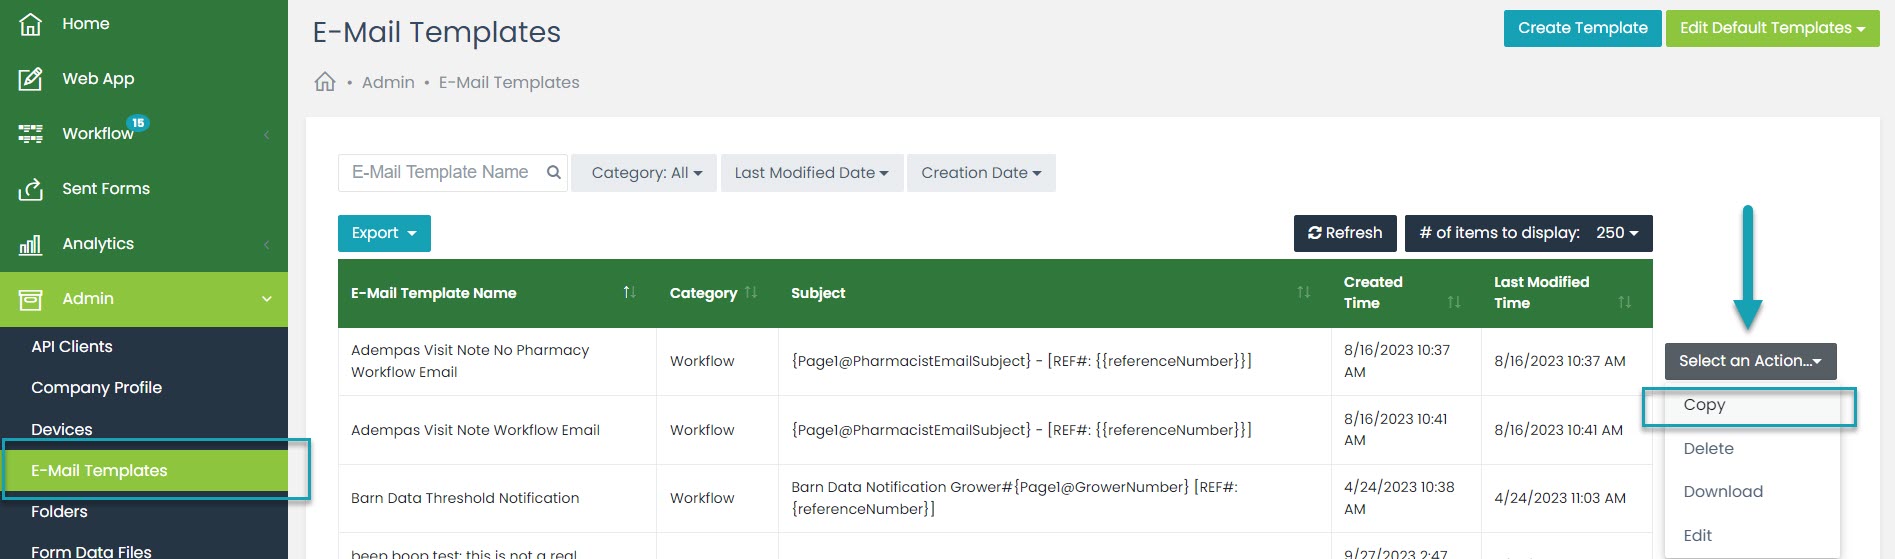Collapse the Admin sidebar section

[x=266, y=299]
